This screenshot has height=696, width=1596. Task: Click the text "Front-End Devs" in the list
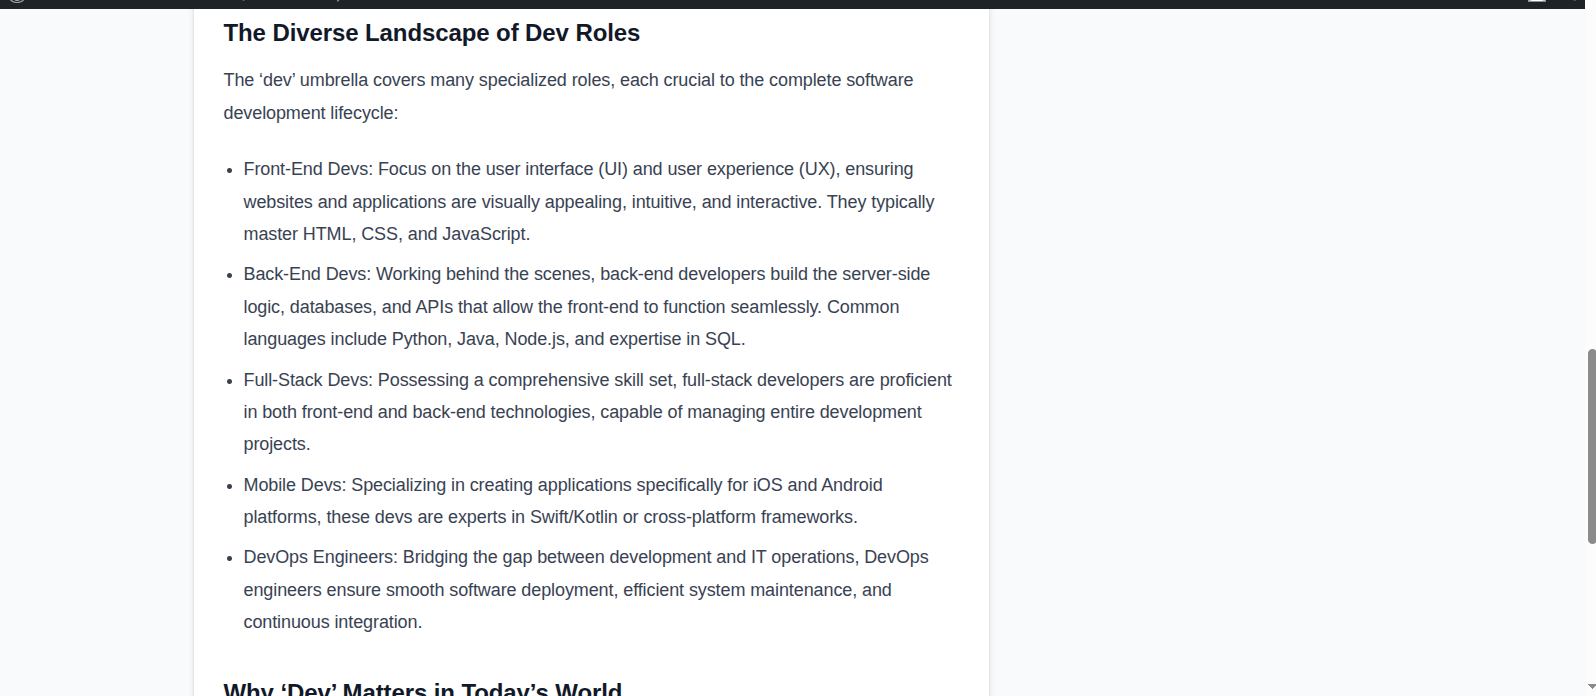(306, 169)
